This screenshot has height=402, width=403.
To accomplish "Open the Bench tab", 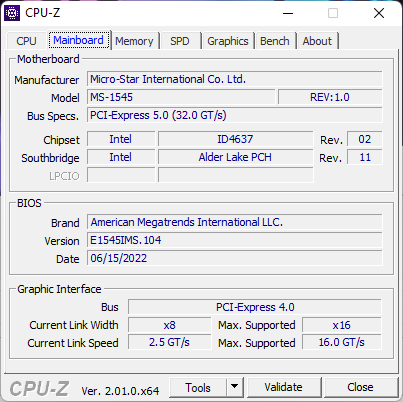I will coord(275,41).
